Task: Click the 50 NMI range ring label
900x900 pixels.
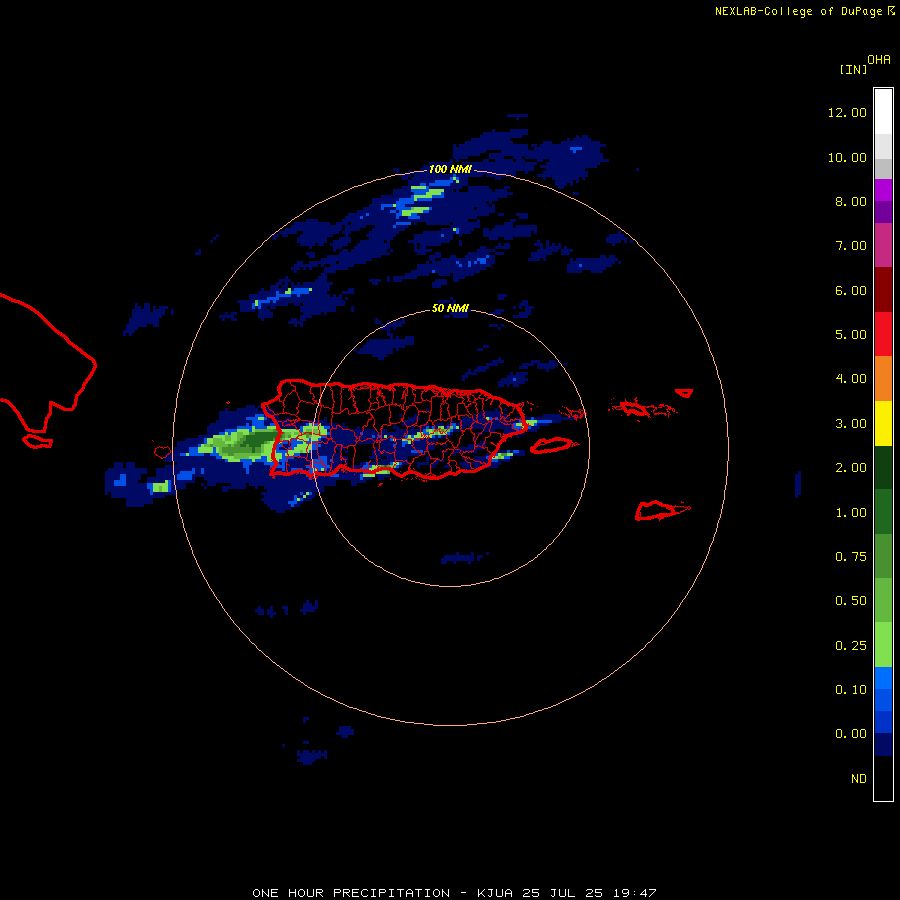Action: (x=450, y=309)
